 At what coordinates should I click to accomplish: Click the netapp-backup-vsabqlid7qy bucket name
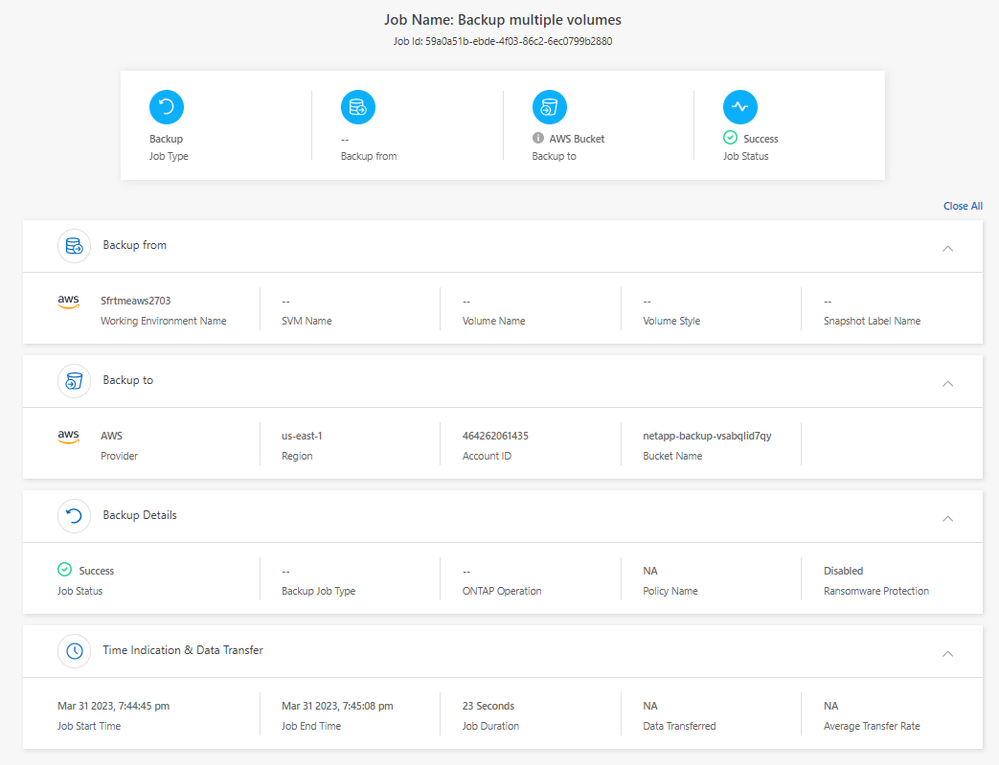coord(706,436)
